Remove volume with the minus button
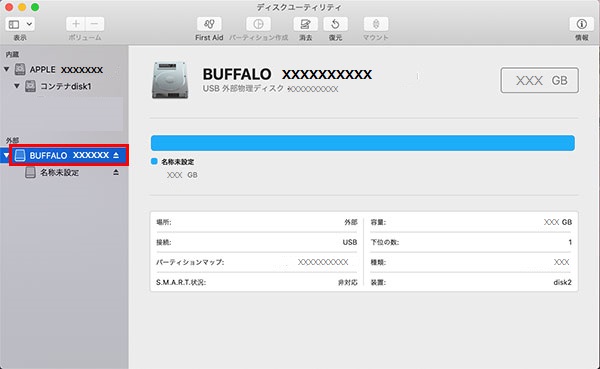Viewport: 600px width, 369px height. [x=95, y=24]
